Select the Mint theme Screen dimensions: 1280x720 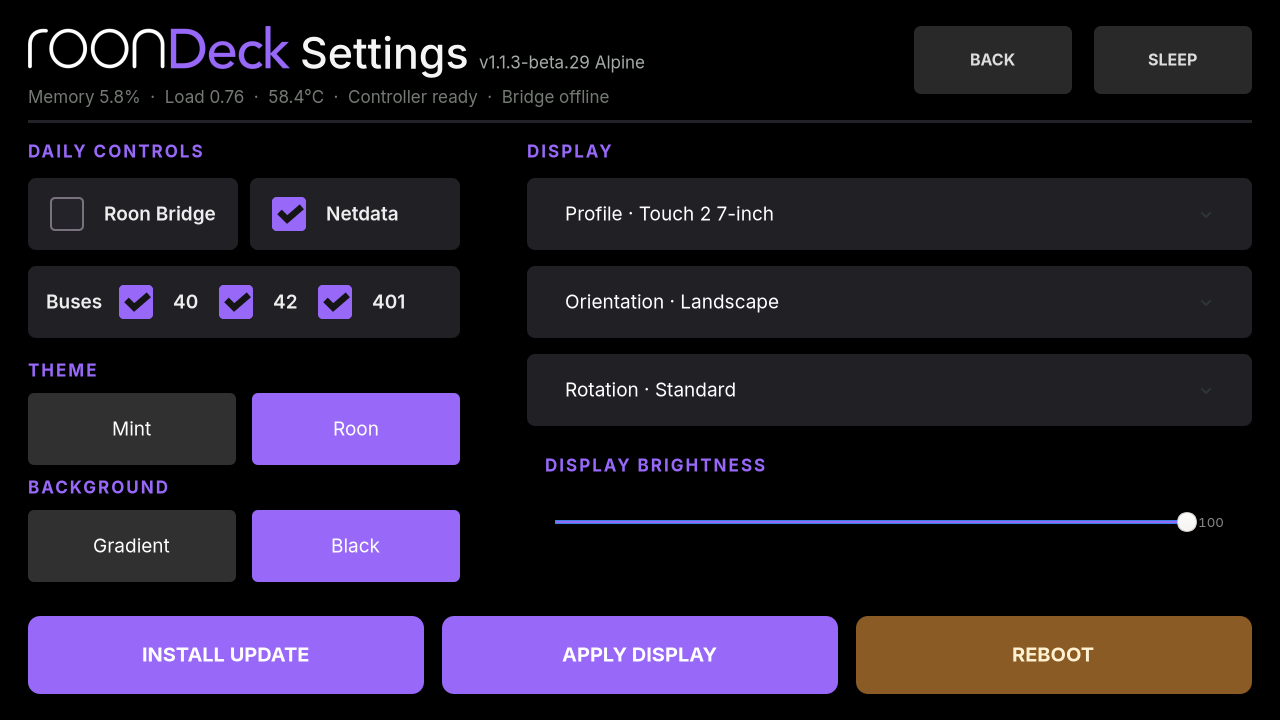coord(132,429)
